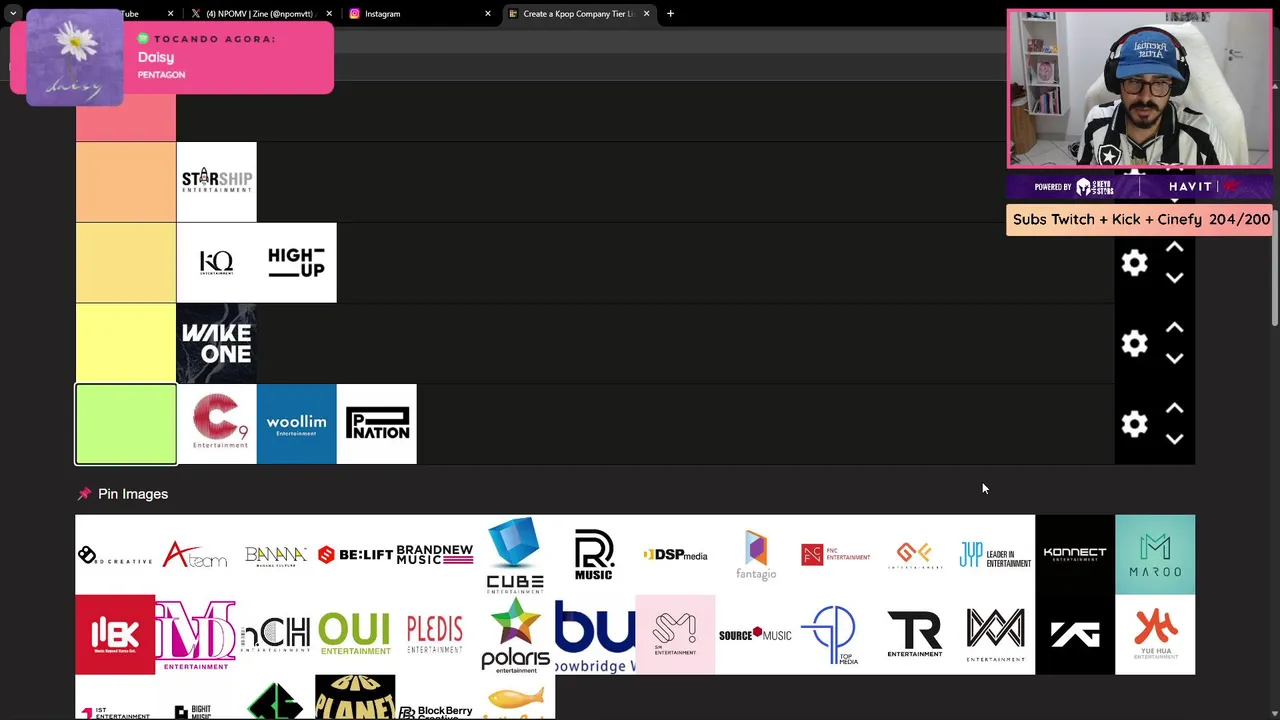Viewport: 1280px width, 720px height.
Task: Close the NPOMV Zine X tab
Action: (x=329, y=14)
